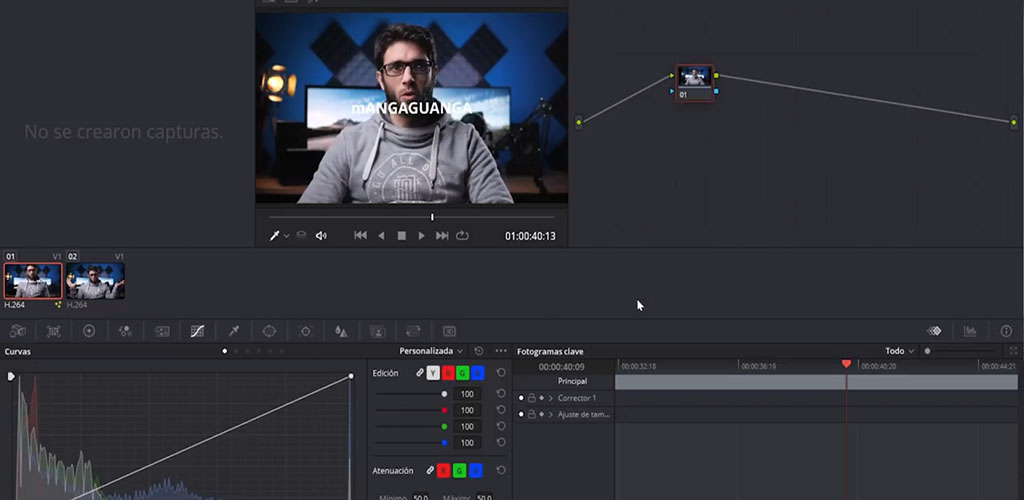The width and height of the screenshot is (1024, 500).
Task: Toggle loop playback in the viewer
Action: pos(462,236)
